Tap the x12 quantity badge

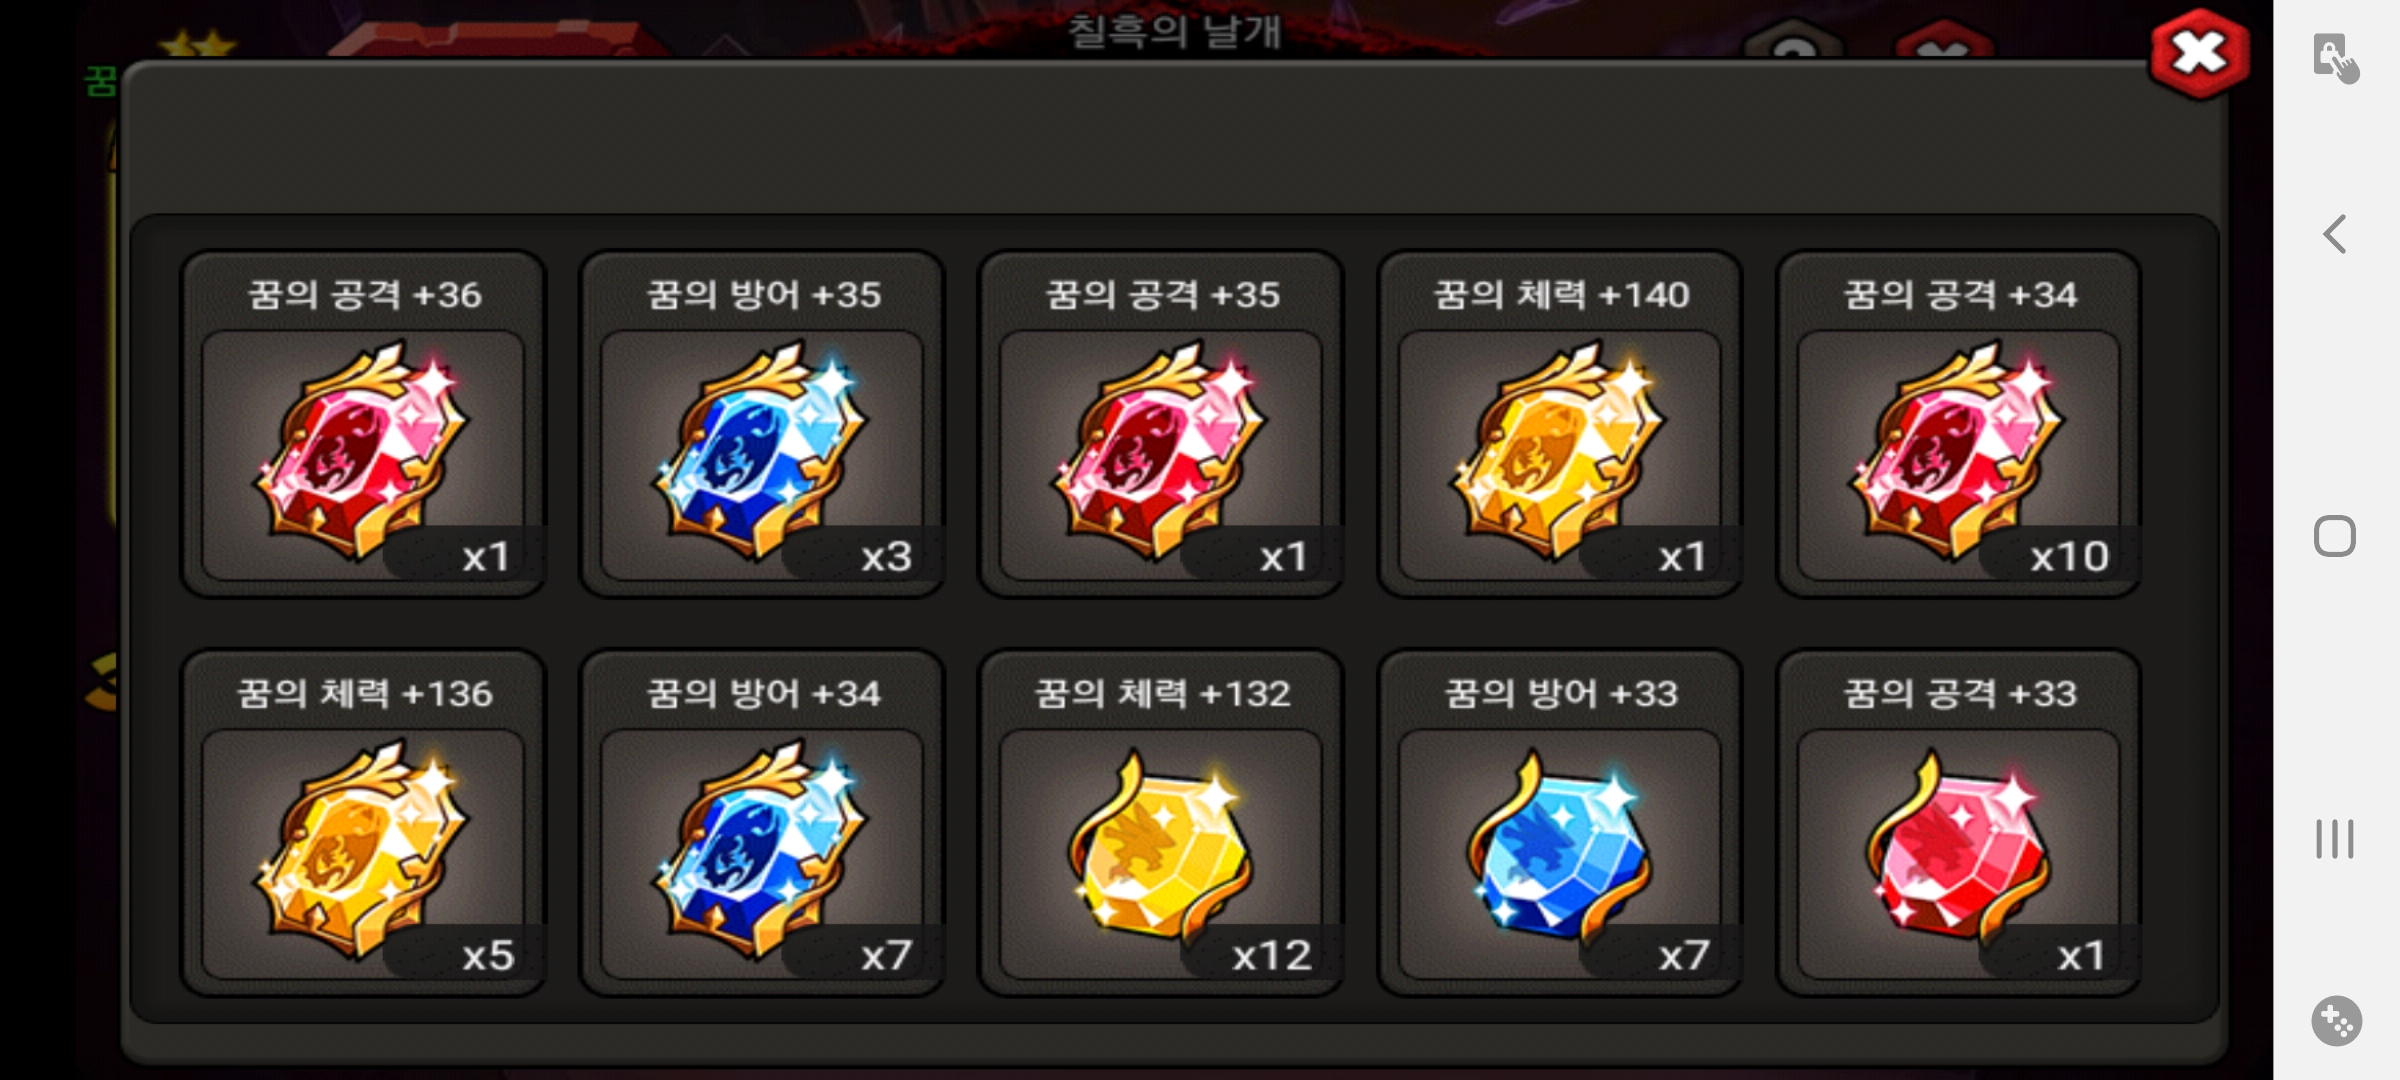point(1270,956)
